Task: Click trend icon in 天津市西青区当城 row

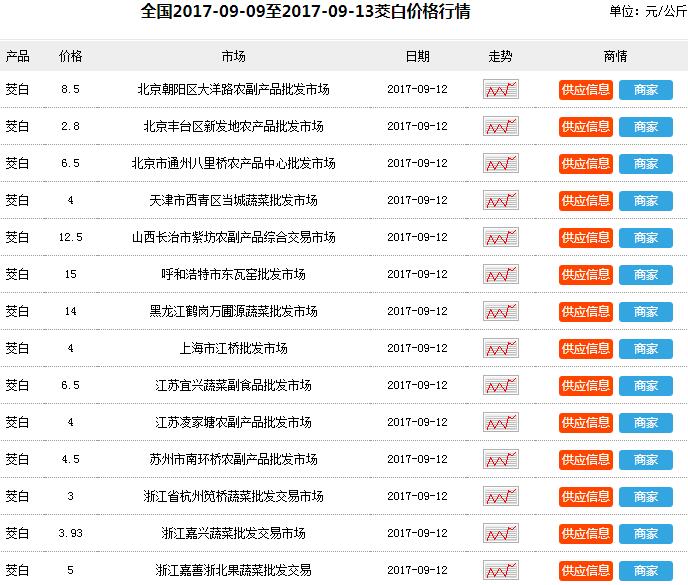Action: (500, 201)
